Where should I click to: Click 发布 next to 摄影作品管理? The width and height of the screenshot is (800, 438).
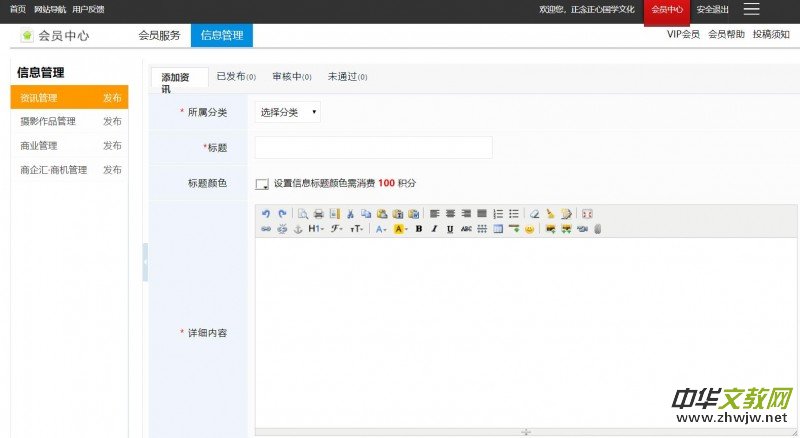tap(112, 121)
